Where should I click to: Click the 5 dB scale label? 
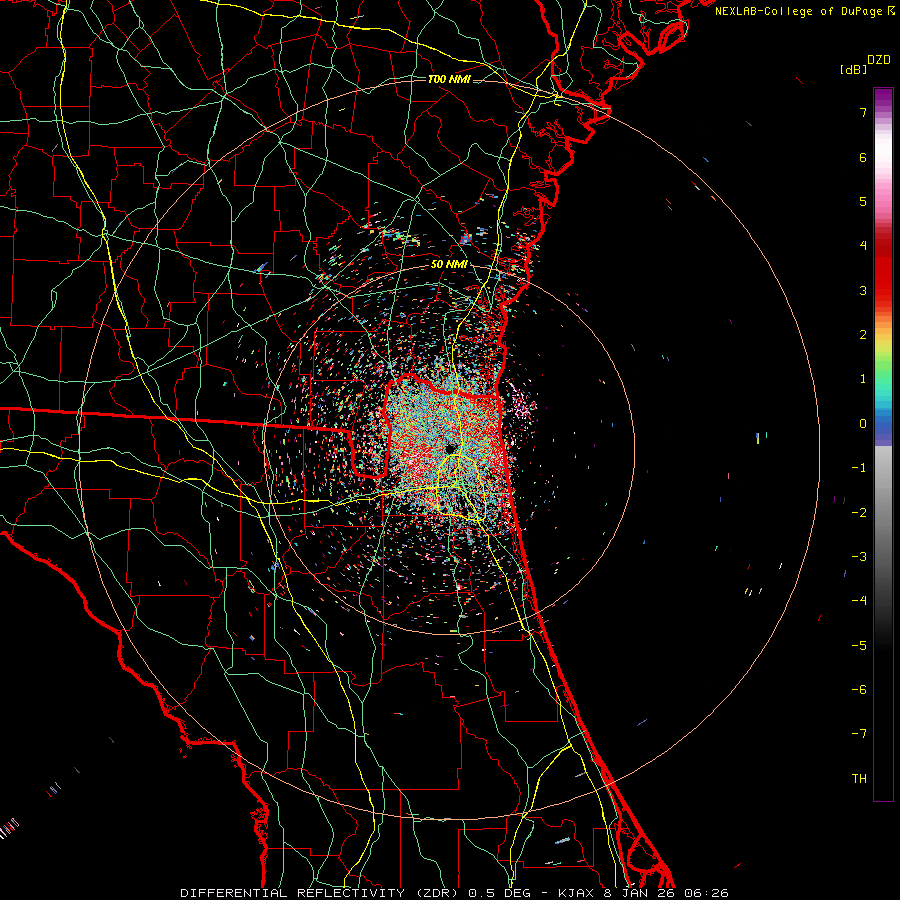tap(863, 201)
